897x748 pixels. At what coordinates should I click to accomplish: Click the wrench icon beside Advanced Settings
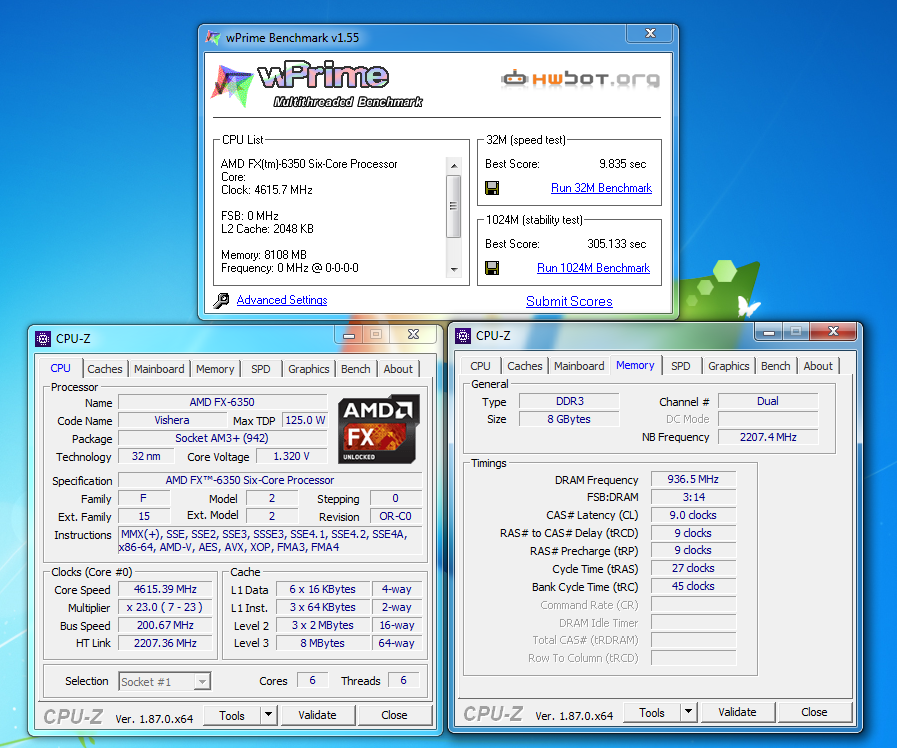[x=221, y=300]
